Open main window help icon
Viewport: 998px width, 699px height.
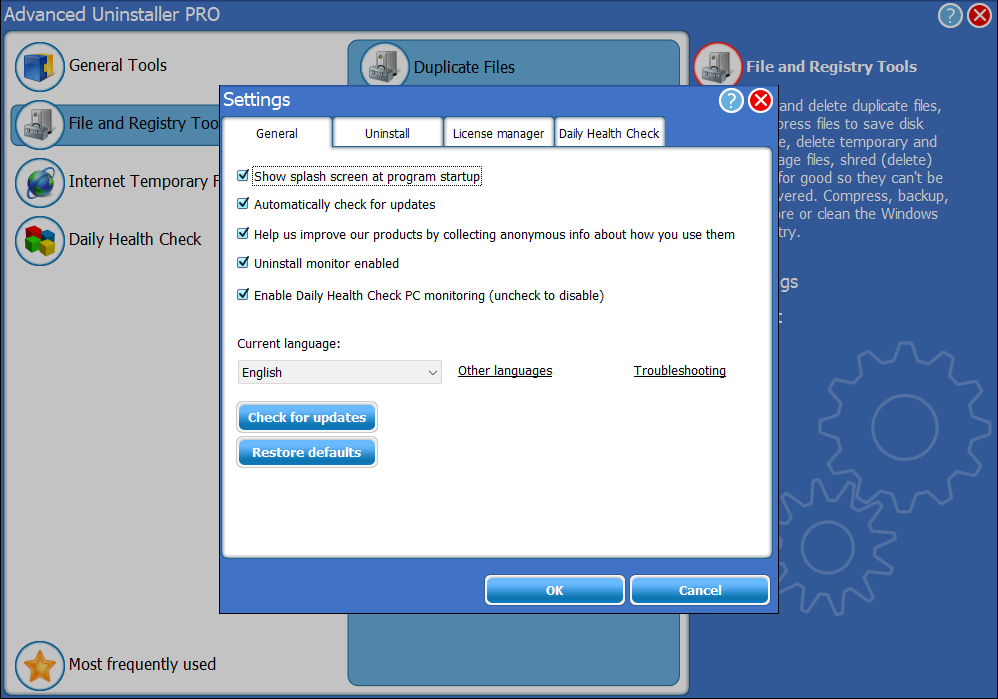950,15
